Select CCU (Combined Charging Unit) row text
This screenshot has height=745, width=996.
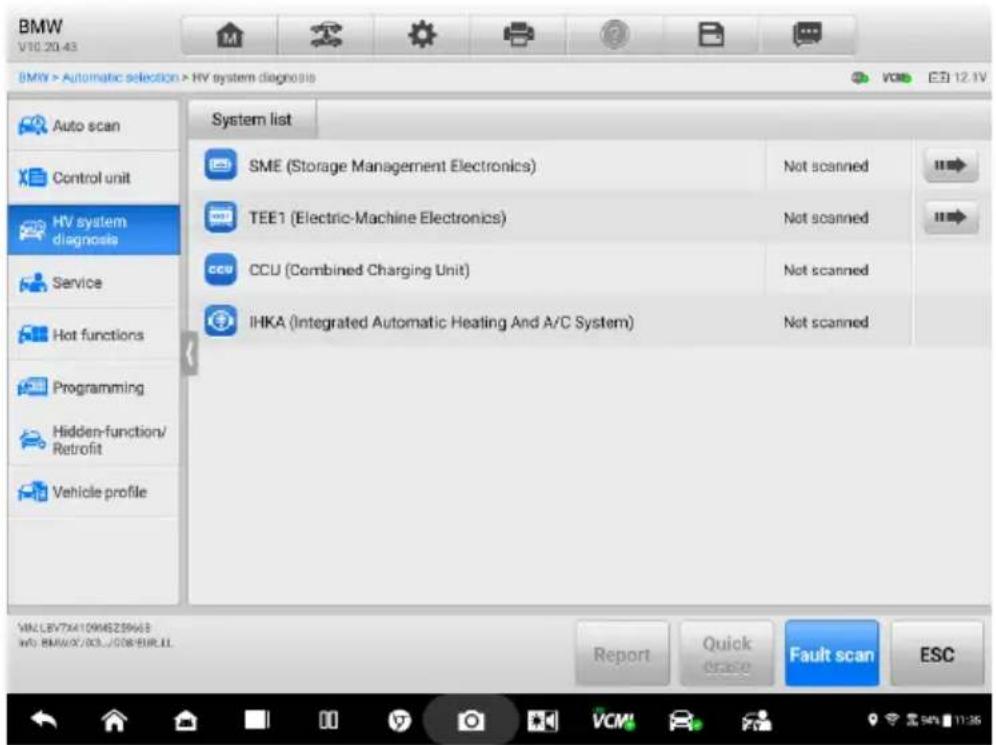[x=359, y=270]
